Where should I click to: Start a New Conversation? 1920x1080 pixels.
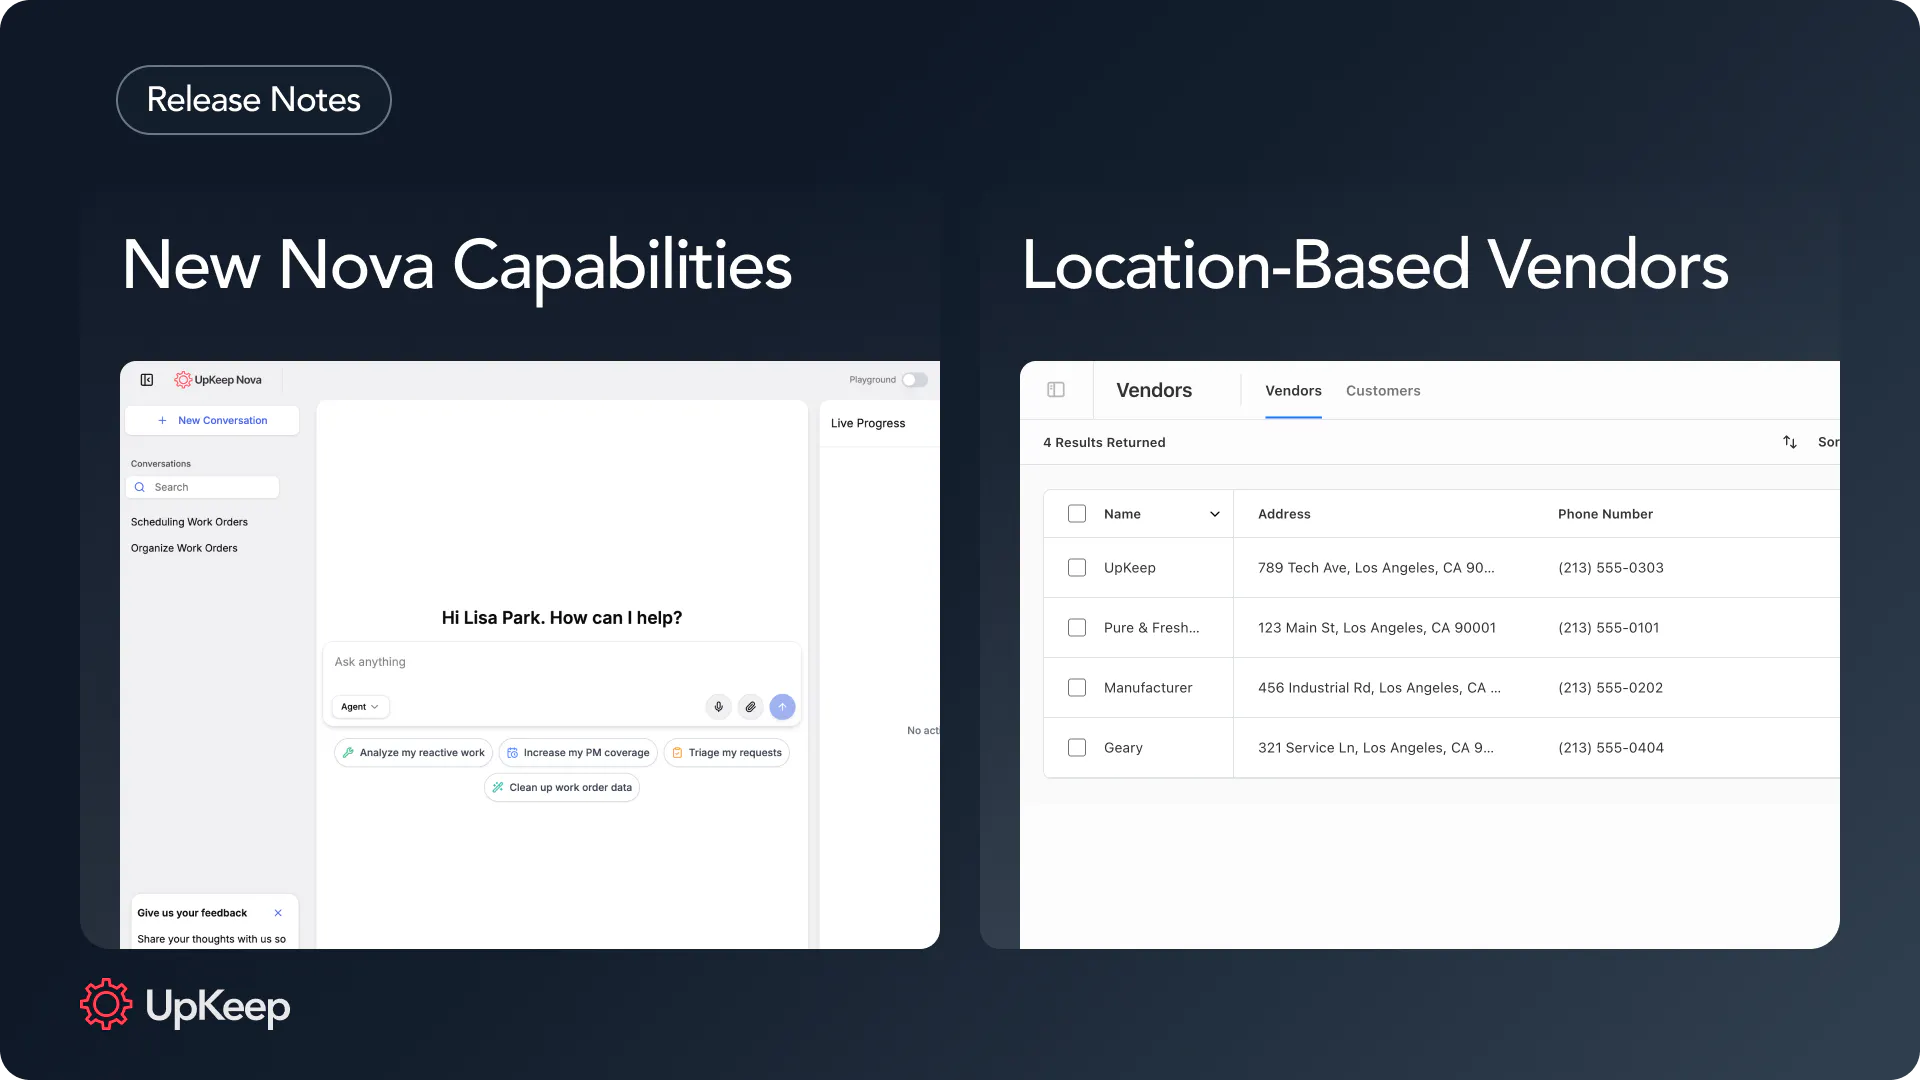point(212,421)
